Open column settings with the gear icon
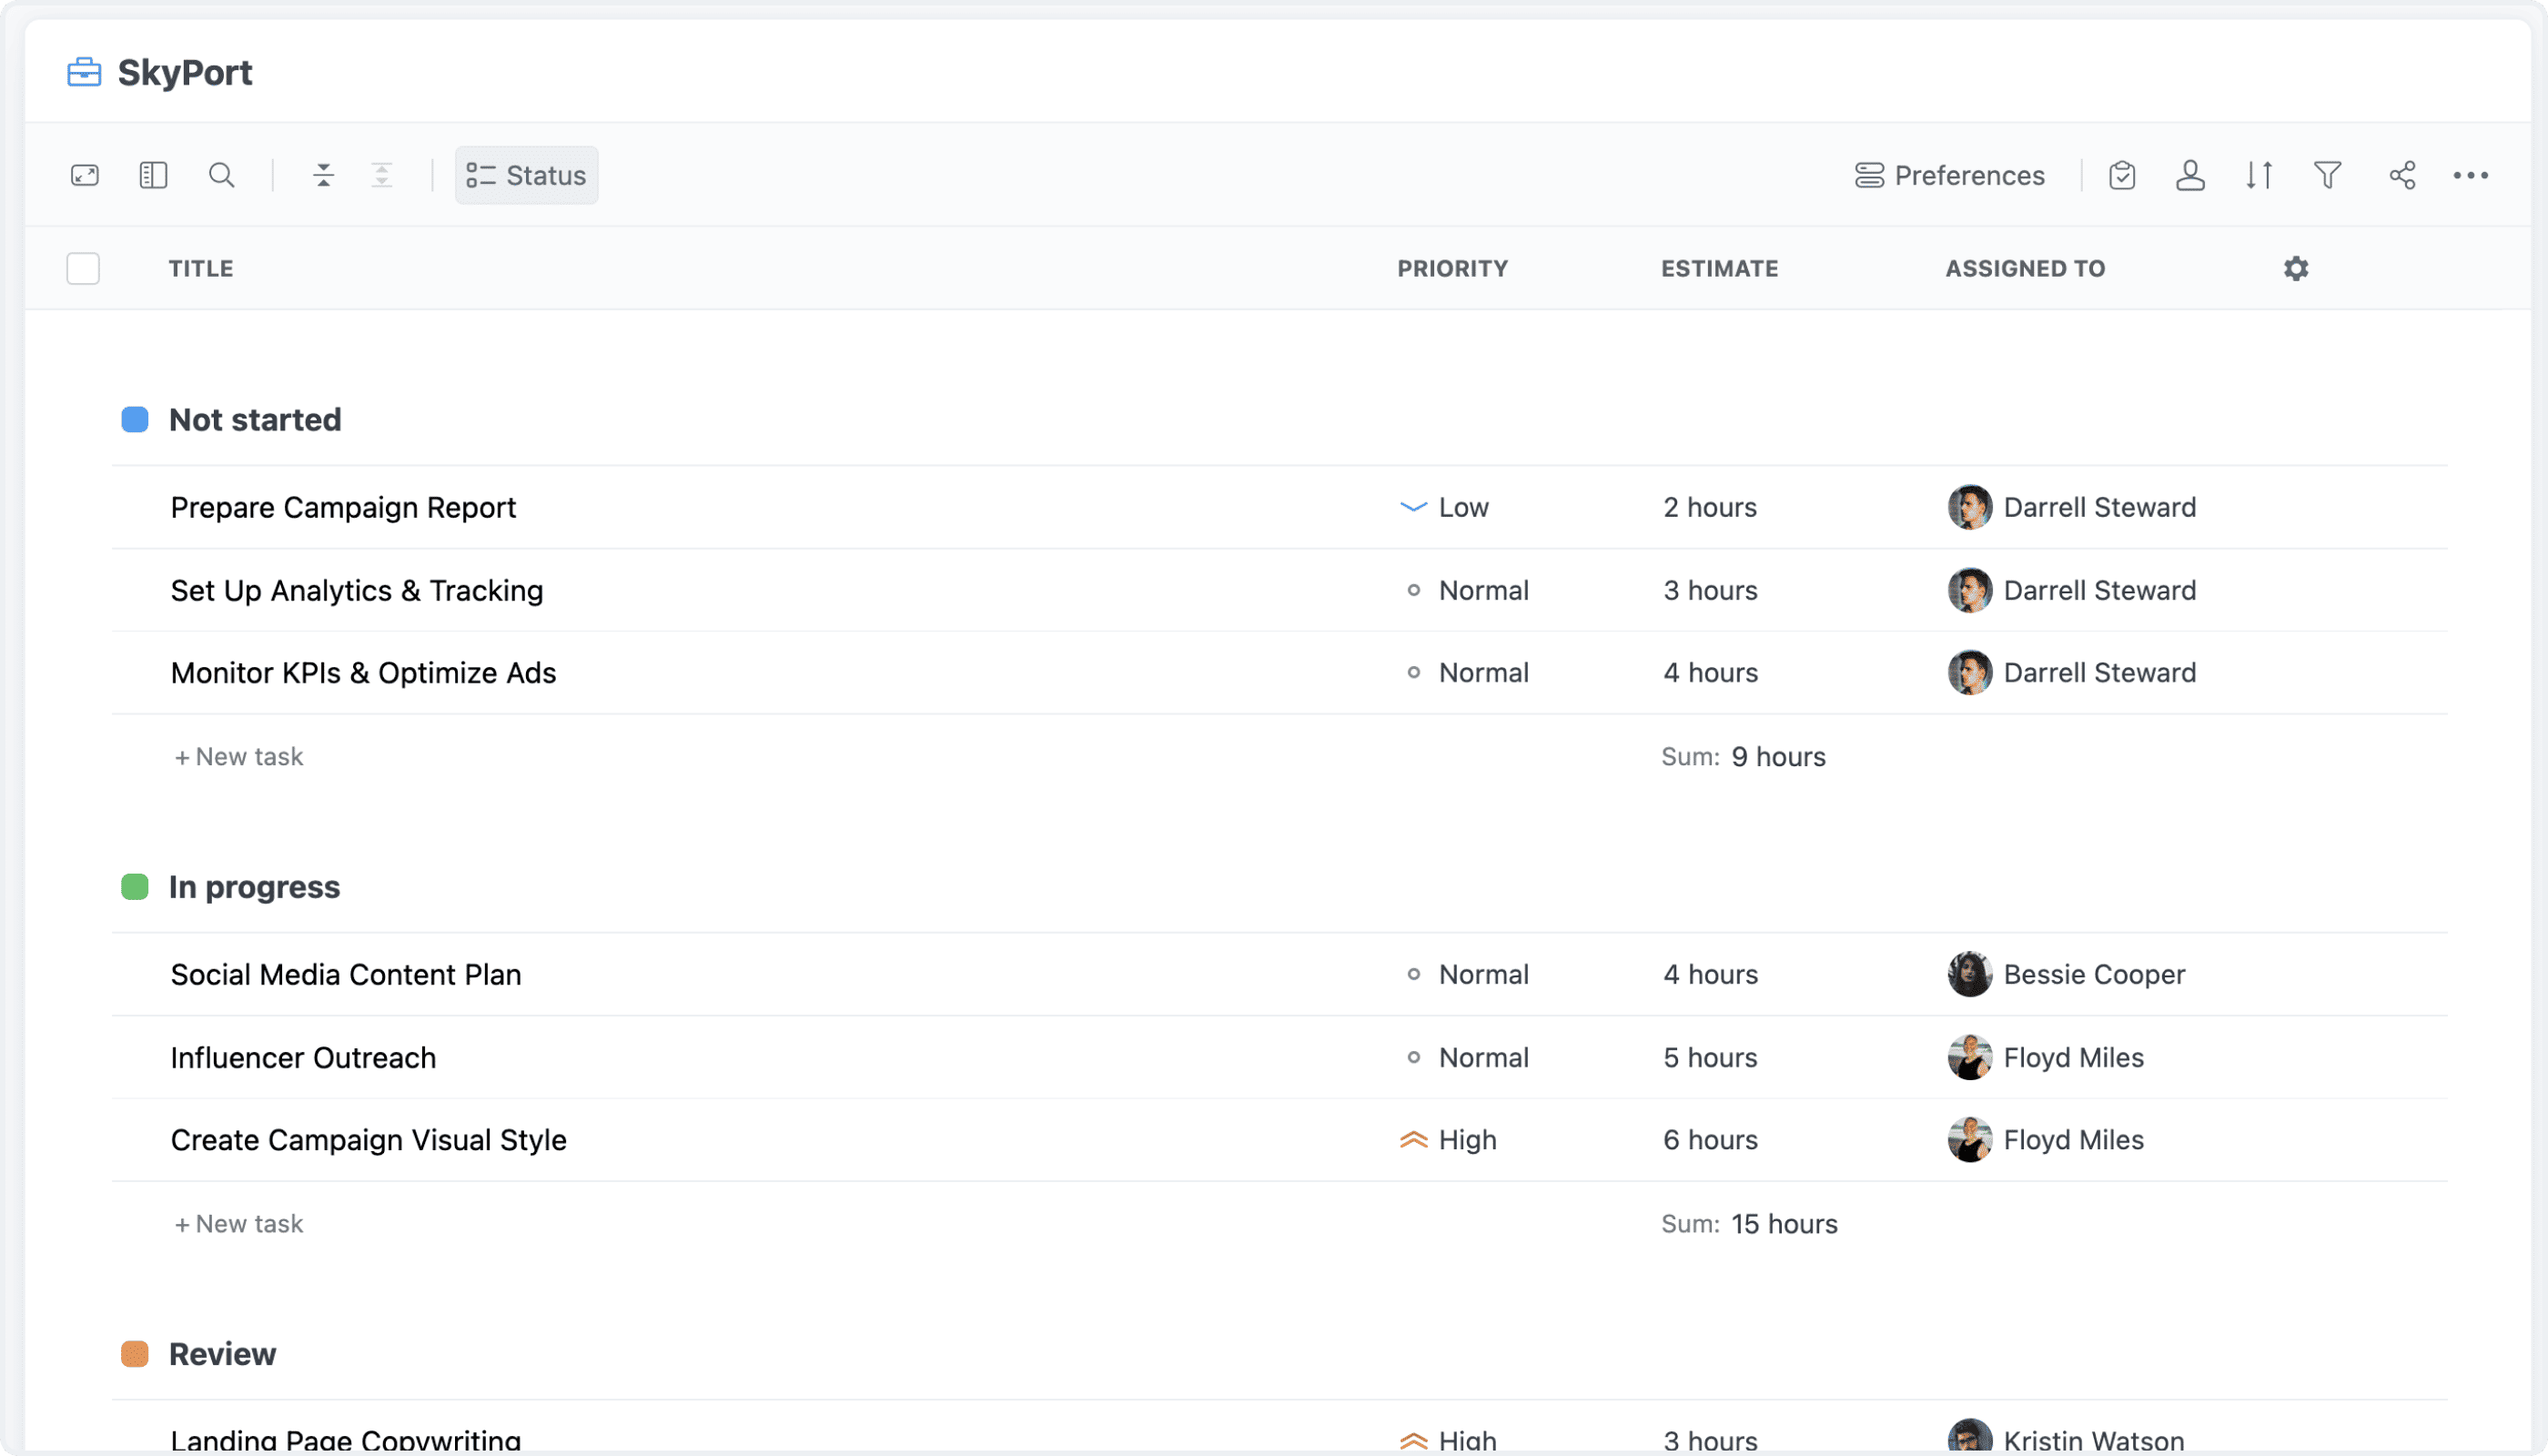Screen dimensions: 2548x1456 [x=2296, y=268]
